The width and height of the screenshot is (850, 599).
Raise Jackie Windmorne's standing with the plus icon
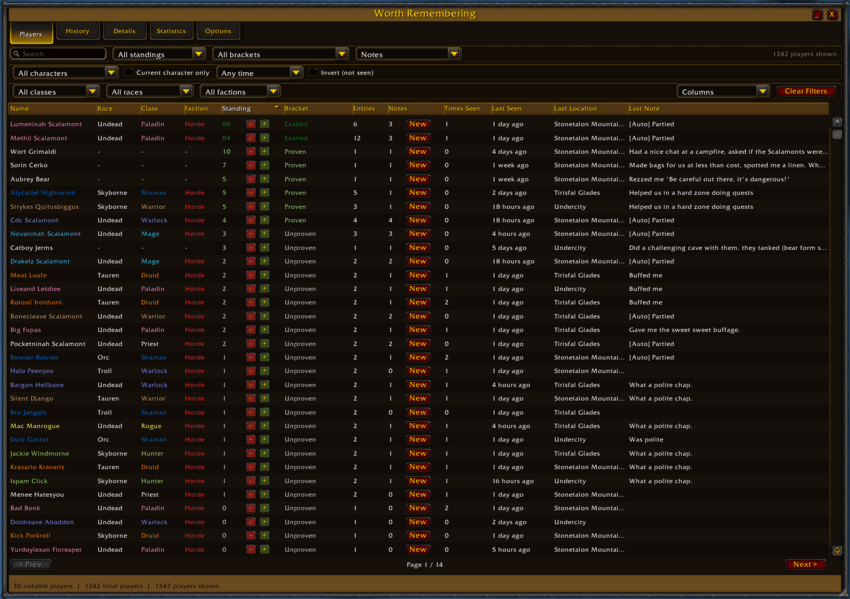pos(265,454)
